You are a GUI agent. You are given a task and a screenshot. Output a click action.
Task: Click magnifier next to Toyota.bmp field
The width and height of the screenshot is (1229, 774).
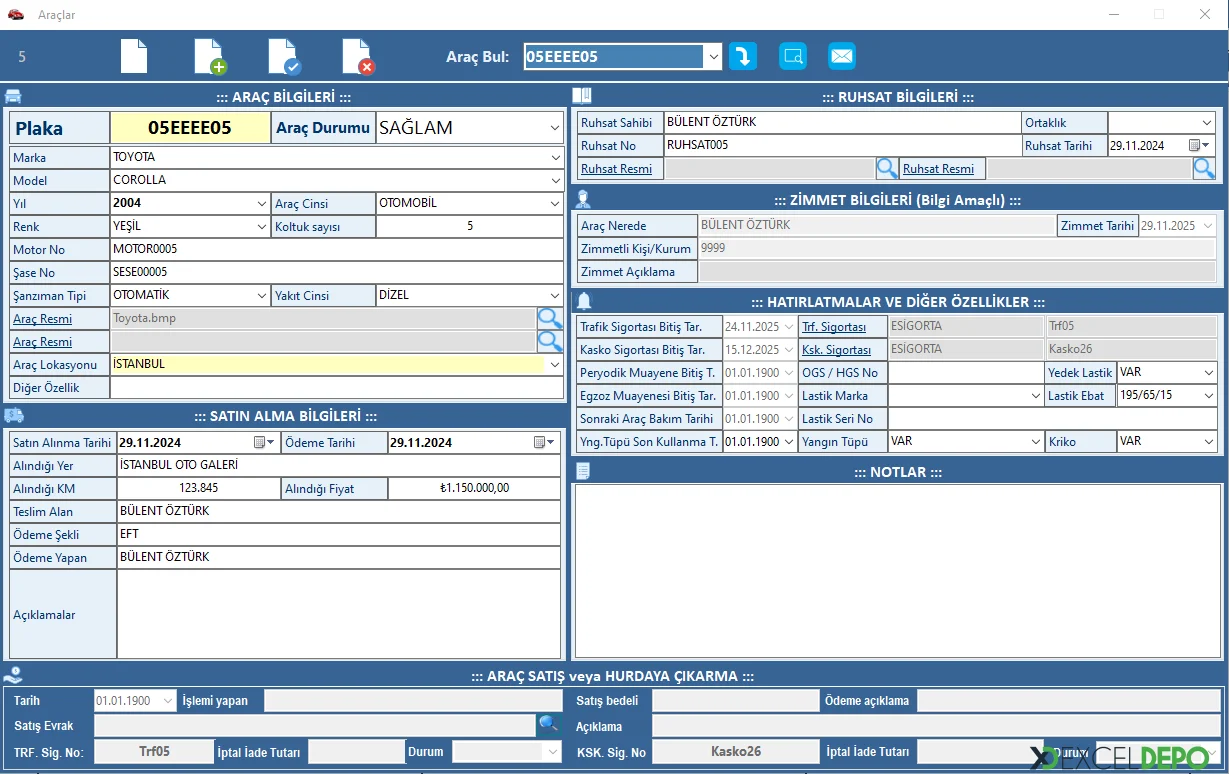[x=550, y=319]
